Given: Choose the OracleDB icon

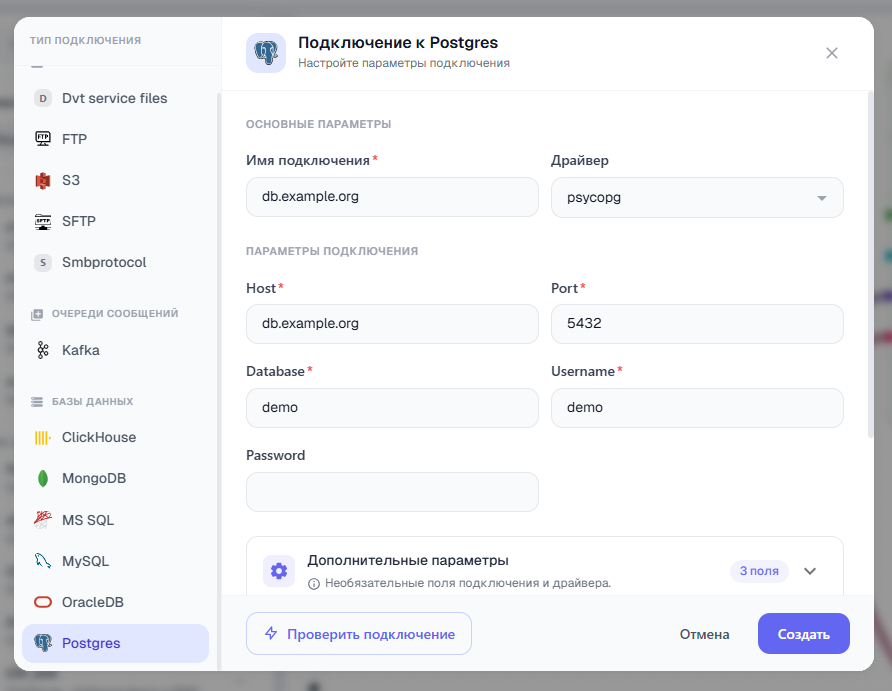Looking at the screenshot, I should pos(43,602).
